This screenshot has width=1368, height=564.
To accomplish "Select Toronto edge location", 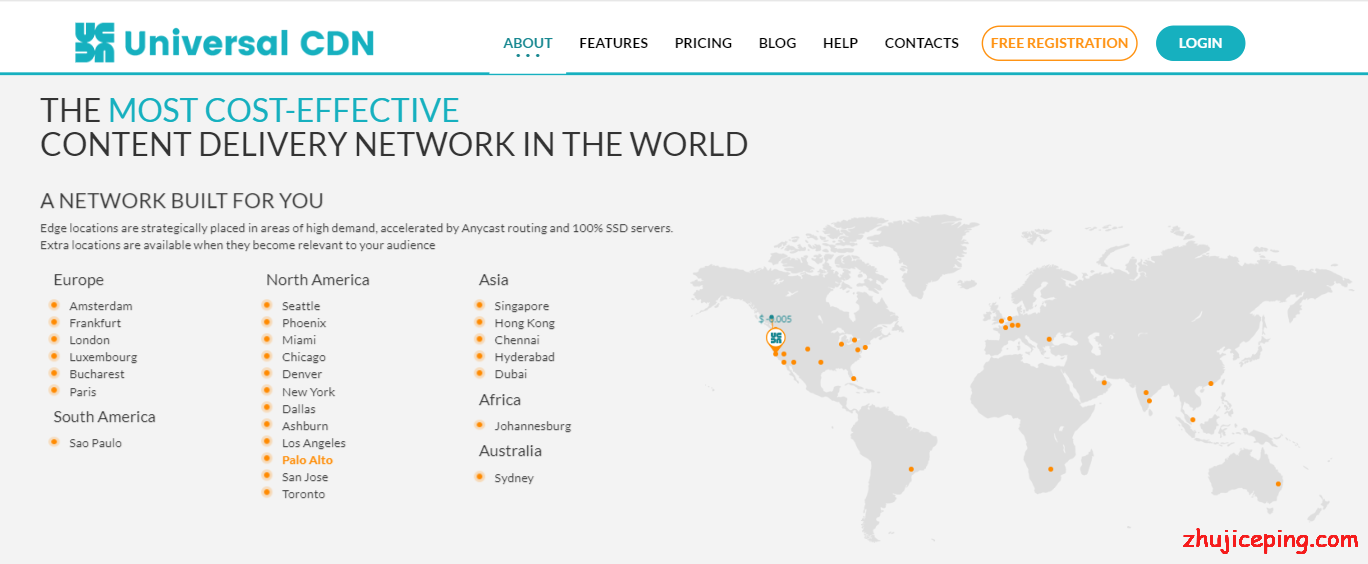I will click(303, 494).
